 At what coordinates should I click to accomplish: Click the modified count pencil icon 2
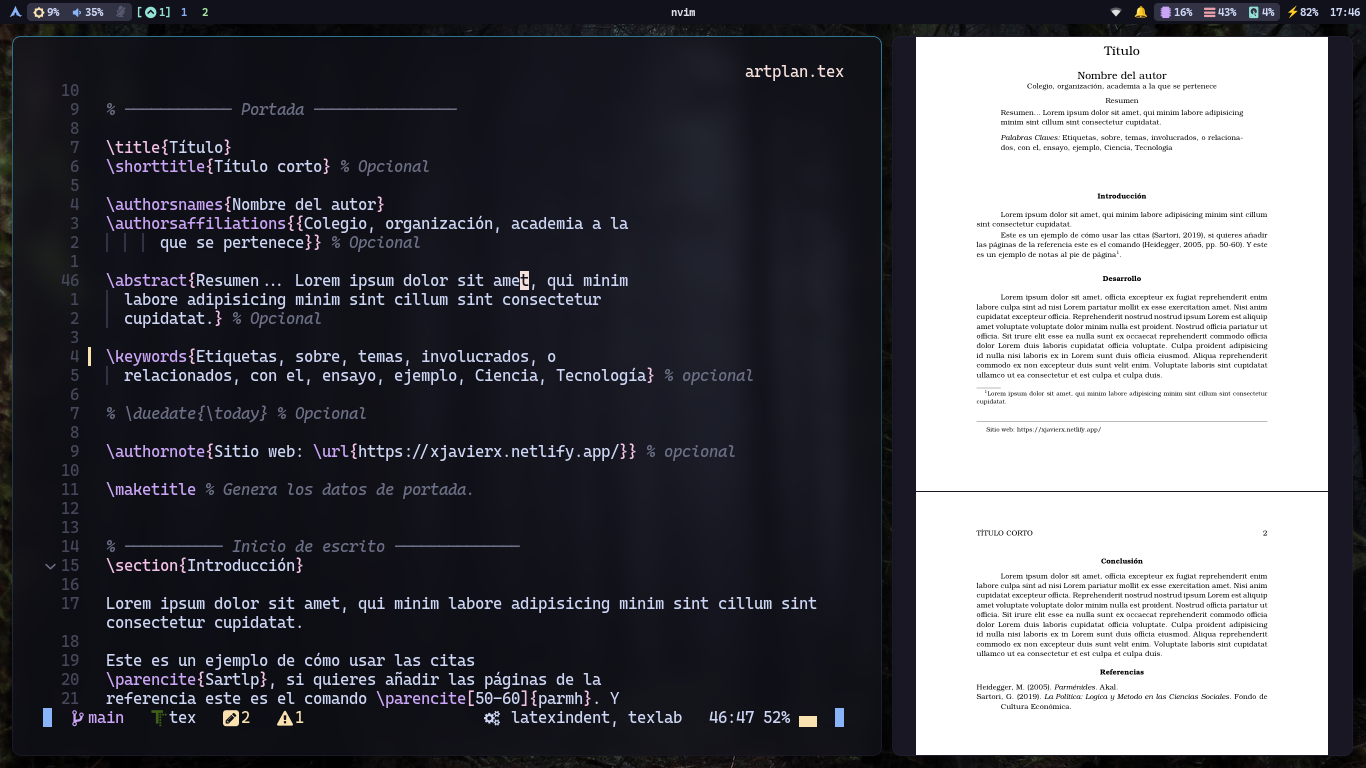pyautogui.click(x=236, y=718)
